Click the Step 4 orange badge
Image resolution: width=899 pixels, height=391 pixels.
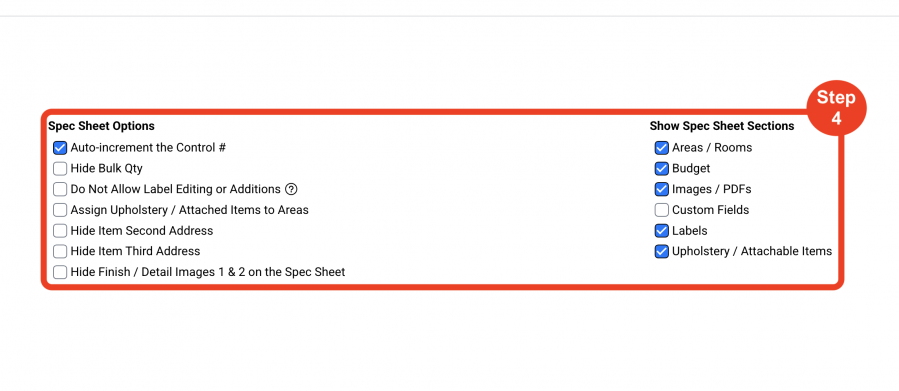(836, 108)
